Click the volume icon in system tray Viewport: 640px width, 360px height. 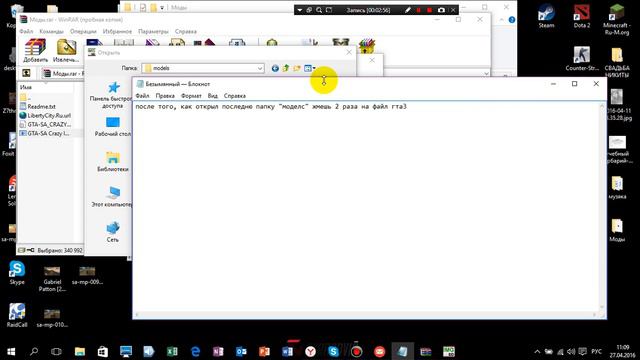(x=571, y=351)
